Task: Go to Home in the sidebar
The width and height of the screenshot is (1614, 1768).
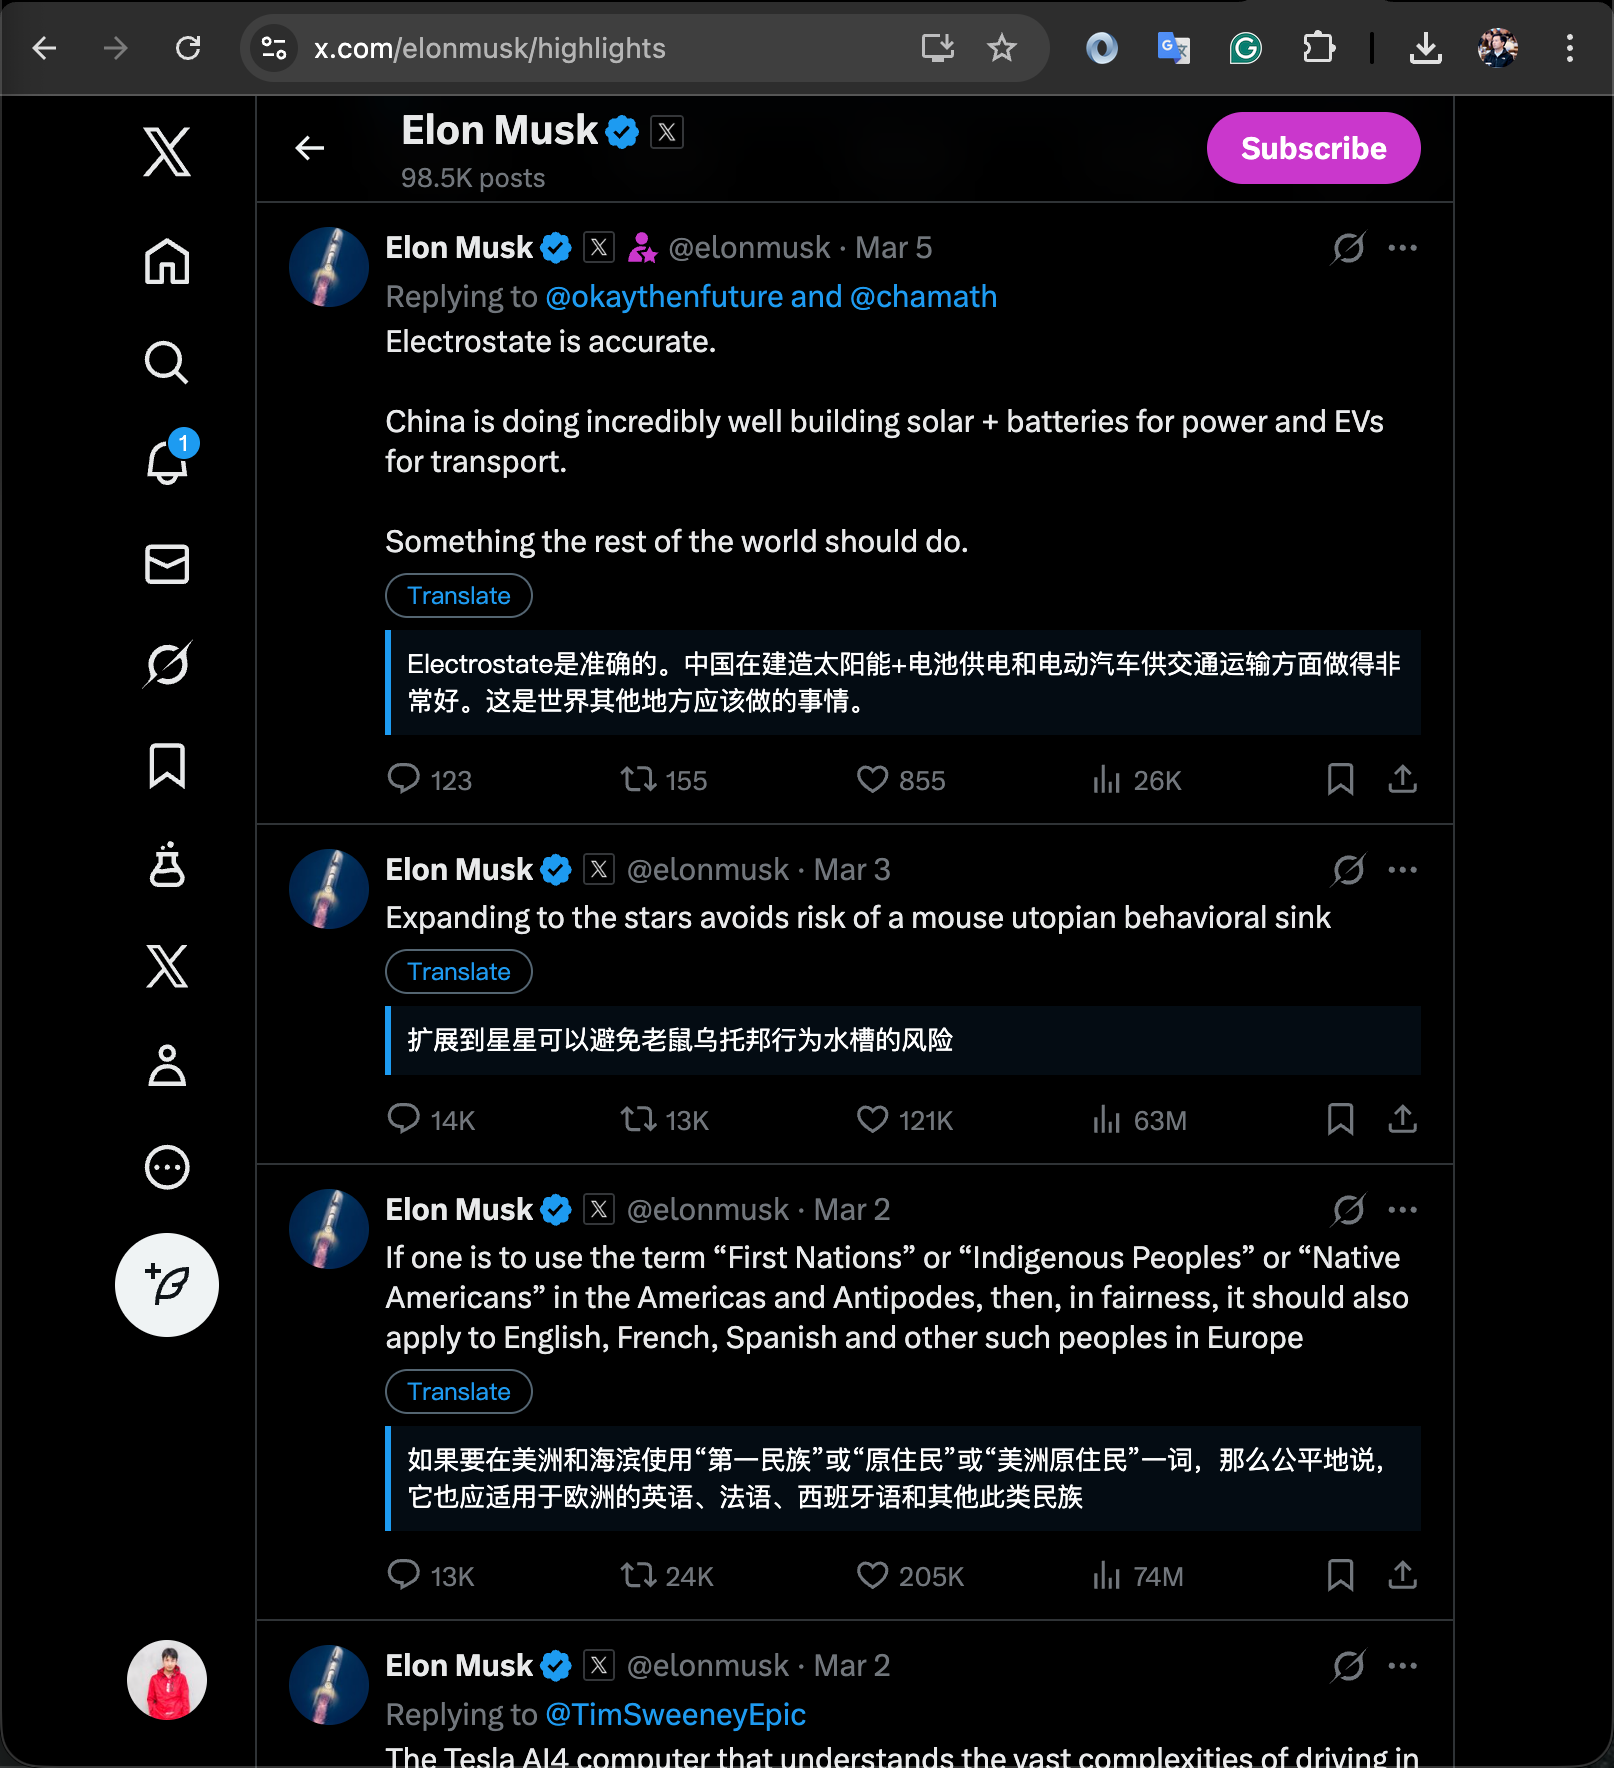Action: 167,262
